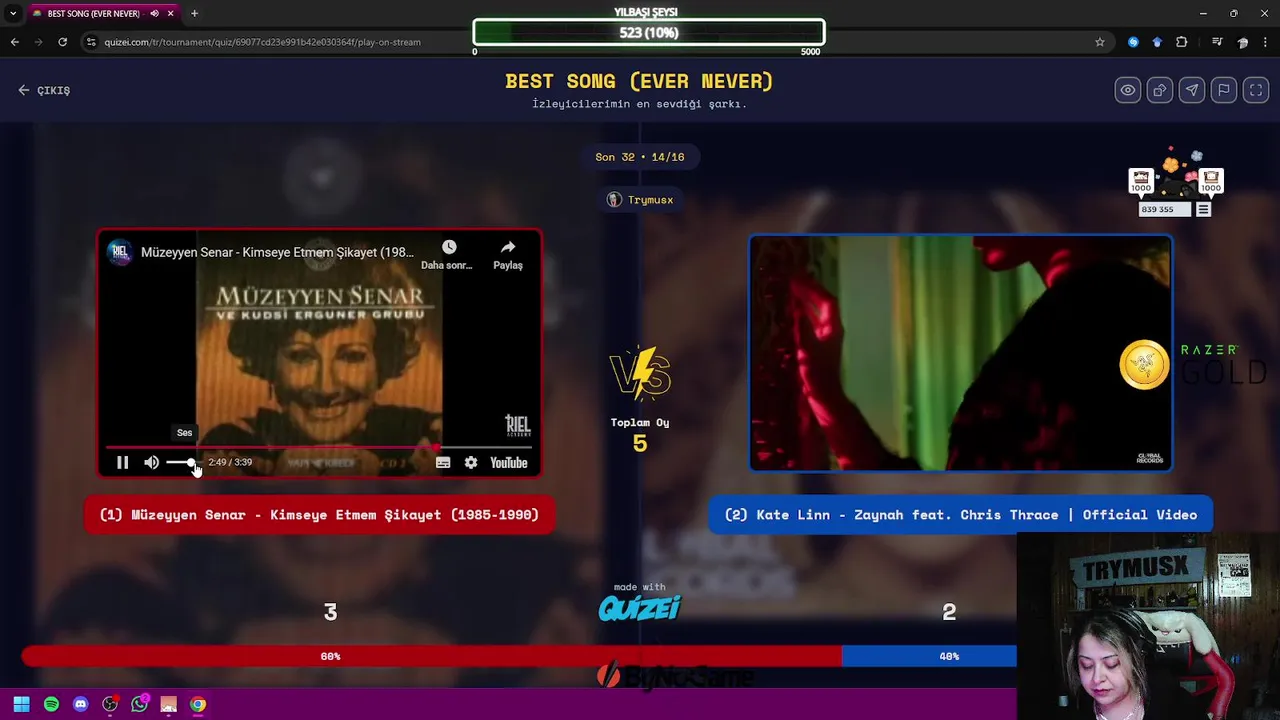Click the blue arrow extension icon
Viewport: 1280px width, 720px height.
point(1157,42)
